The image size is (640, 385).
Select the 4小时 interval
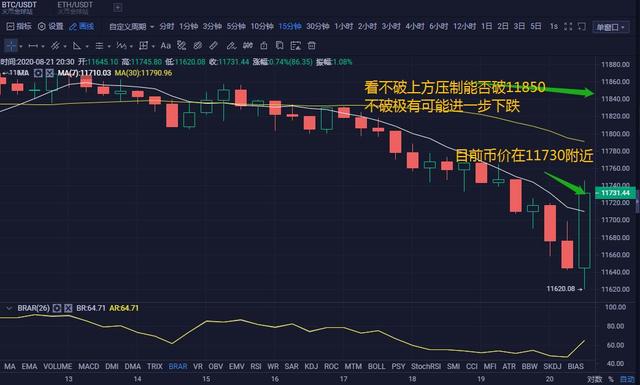pyautogui.click(x=415, y=27)
